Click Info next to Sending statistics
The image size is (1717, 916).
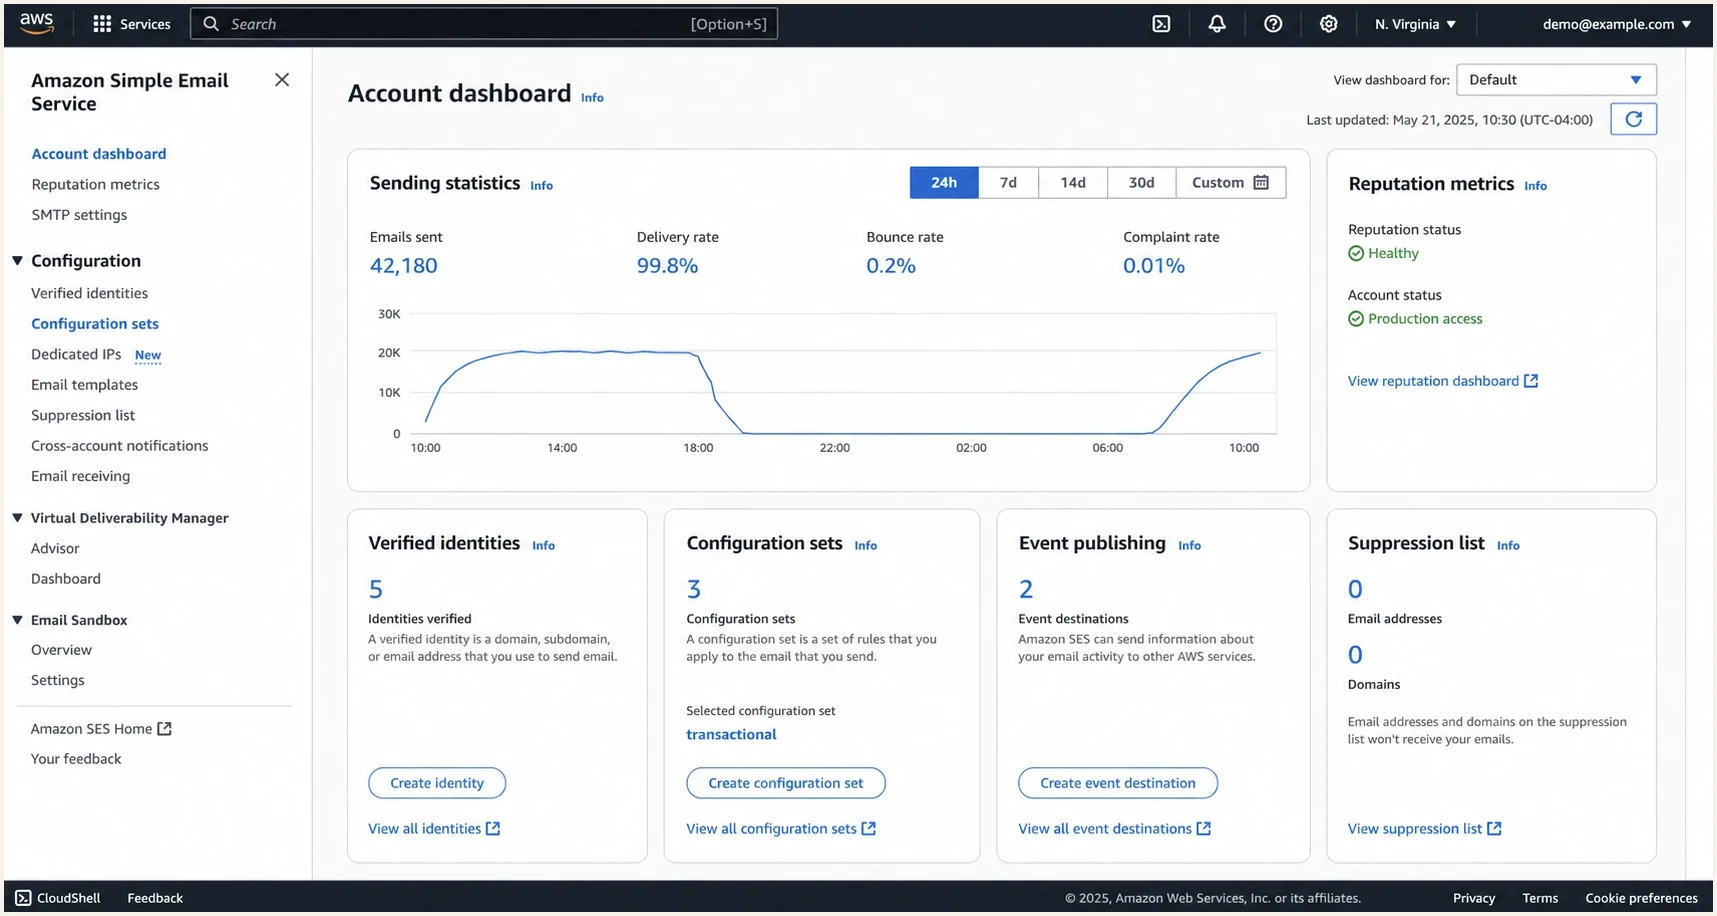click(541, 186)
